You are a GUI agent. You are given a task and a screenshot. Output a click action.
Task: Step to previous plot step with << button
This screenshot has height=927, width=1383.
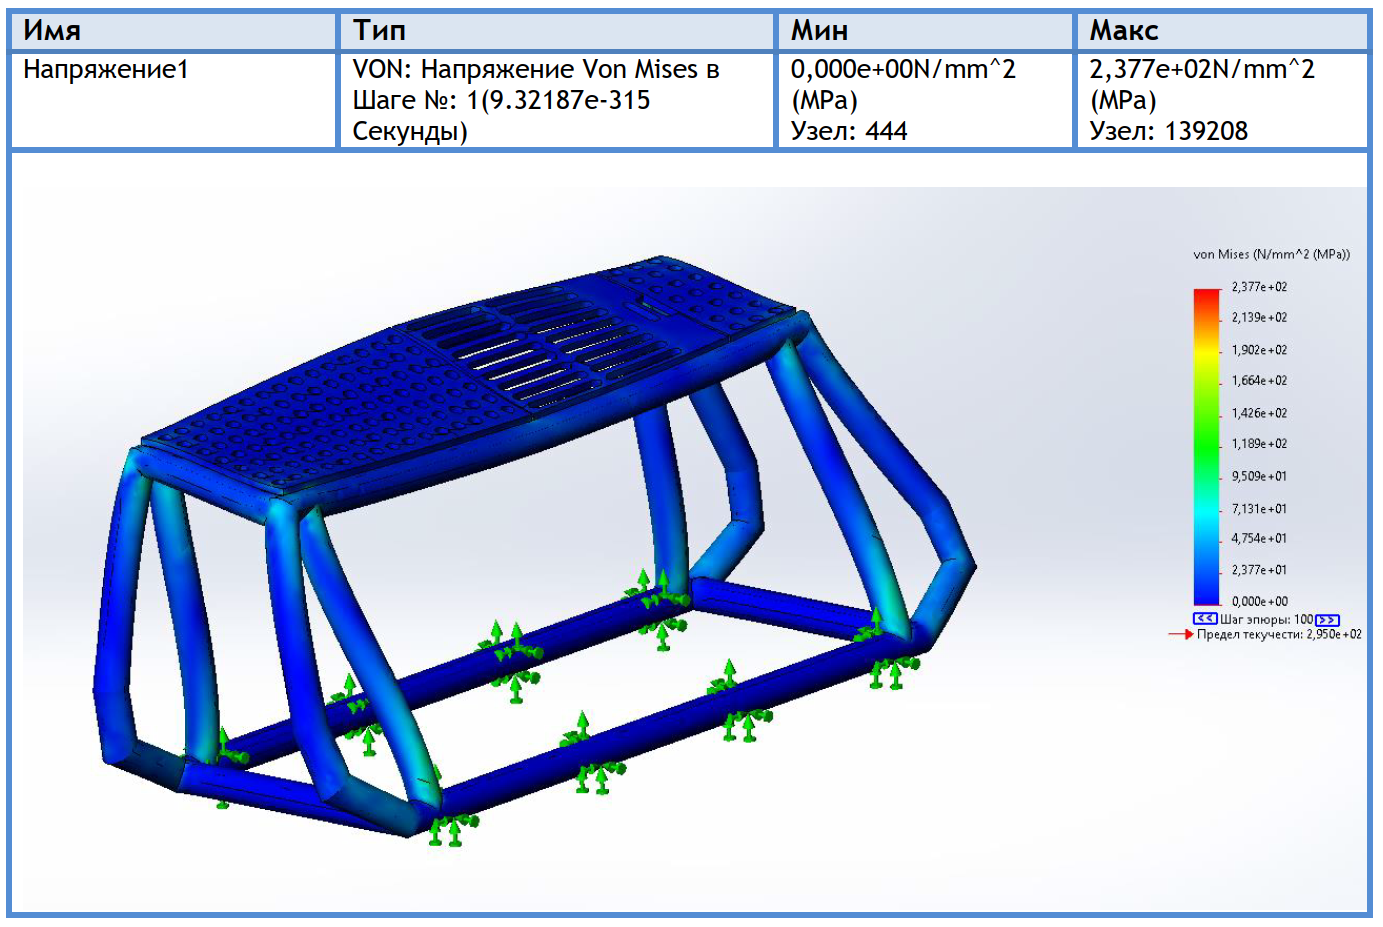click(x=1205, y=619)
